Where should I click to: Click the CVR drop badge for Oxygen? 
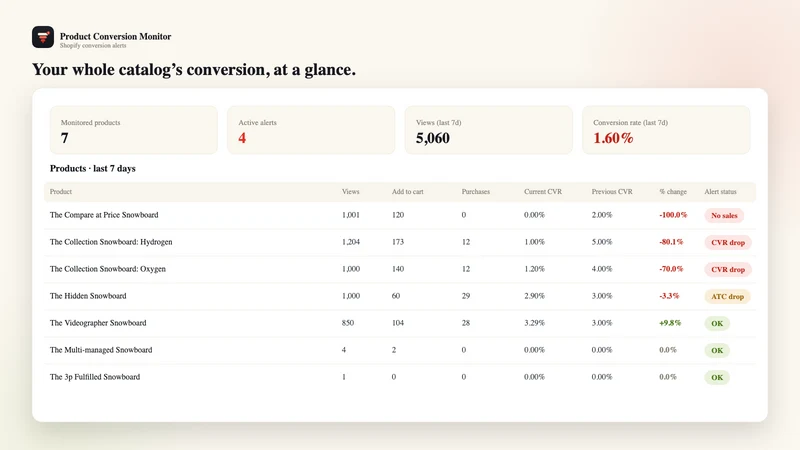tap(728, 269)
